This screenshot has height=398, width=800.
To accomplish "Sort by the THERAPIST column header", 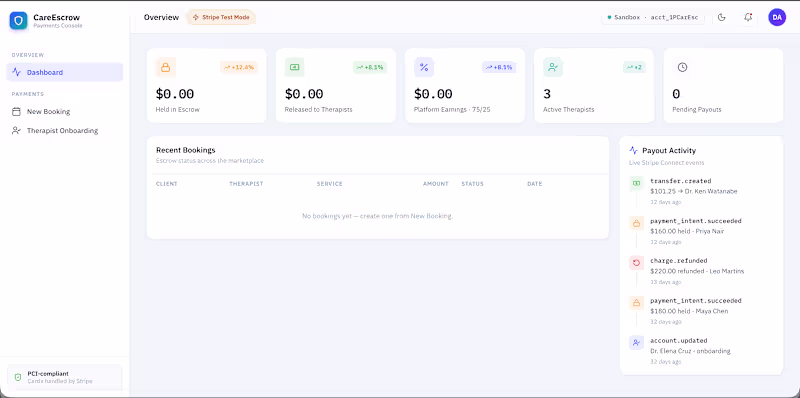I will pyautogui.click(x=246, y=184).
